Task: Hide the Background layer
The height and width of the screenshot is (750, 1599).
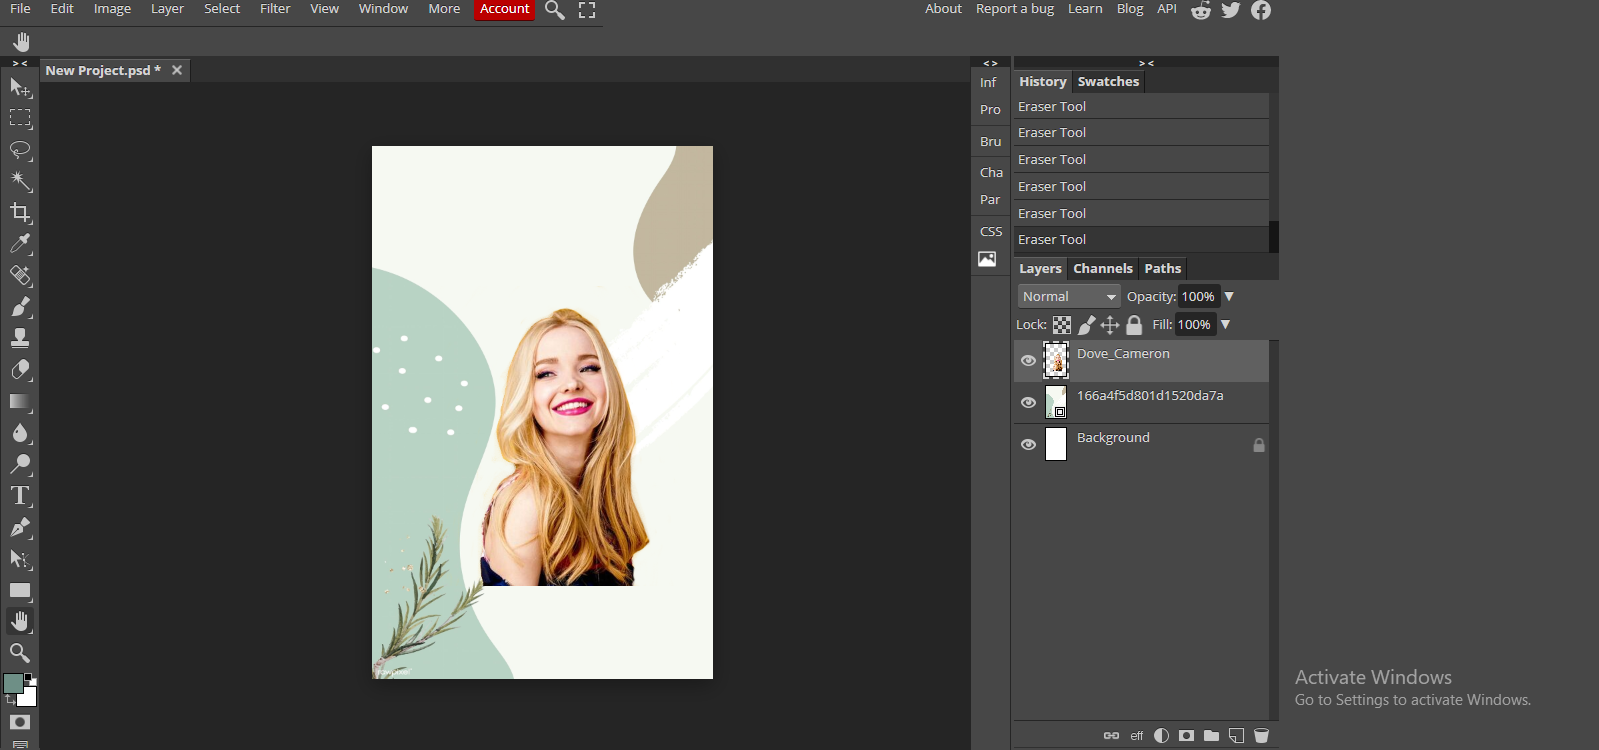Action: [x=1028, y=445]
